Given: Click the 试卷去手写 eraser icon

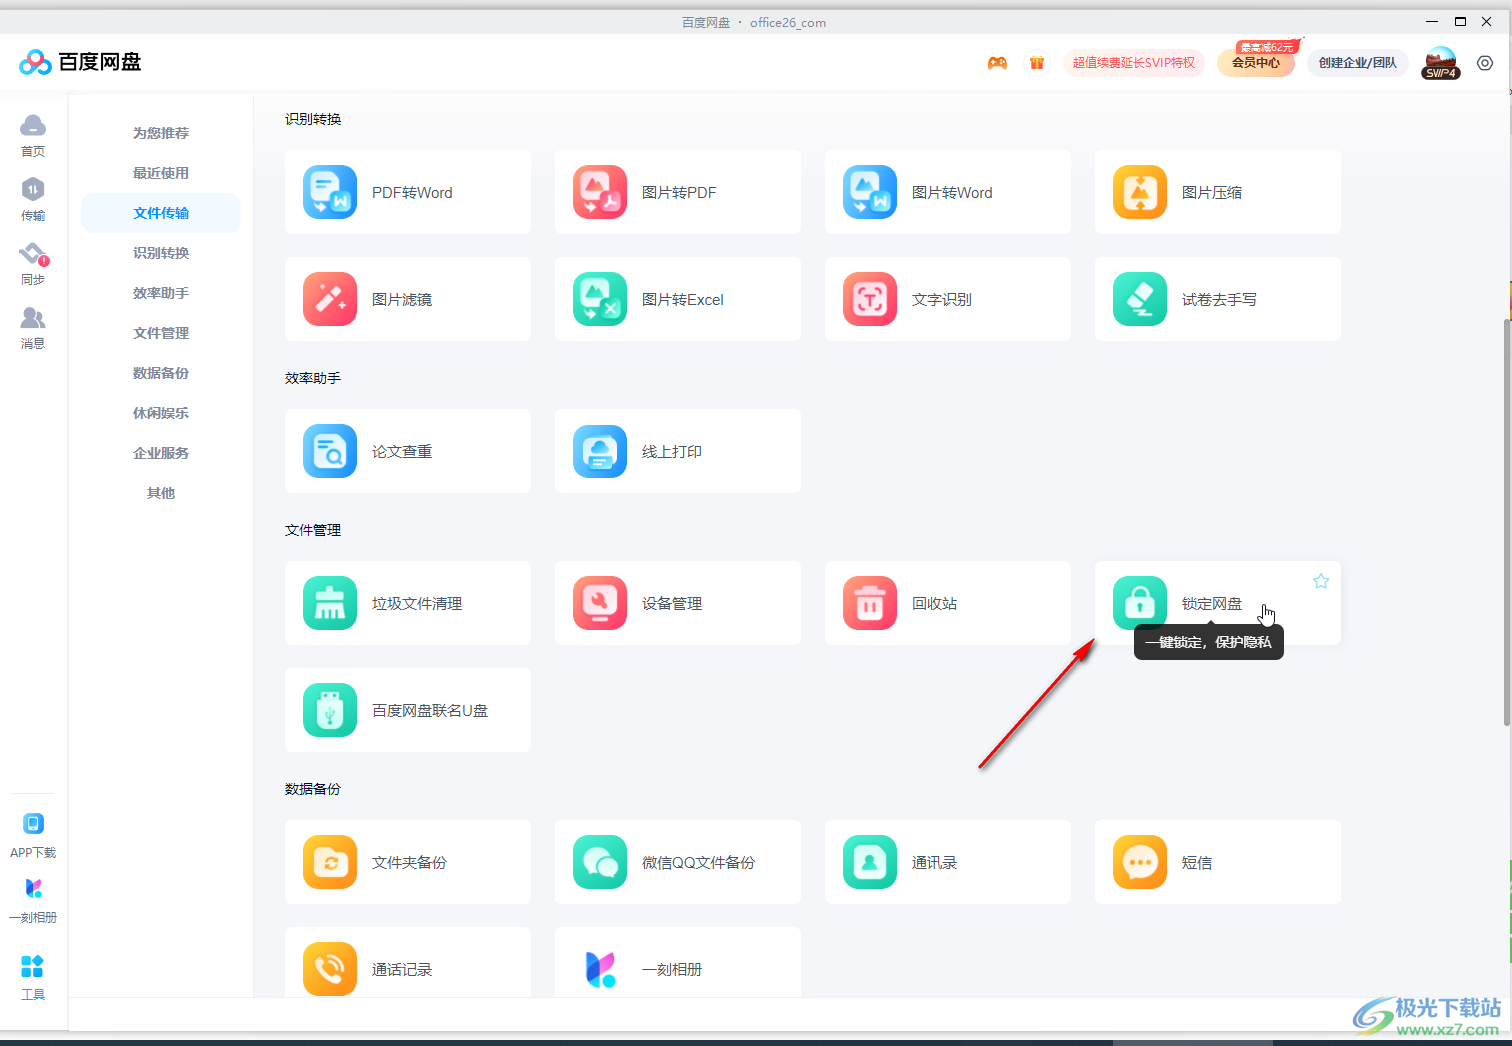Looking at the screenshot, I should (1140, 299).
